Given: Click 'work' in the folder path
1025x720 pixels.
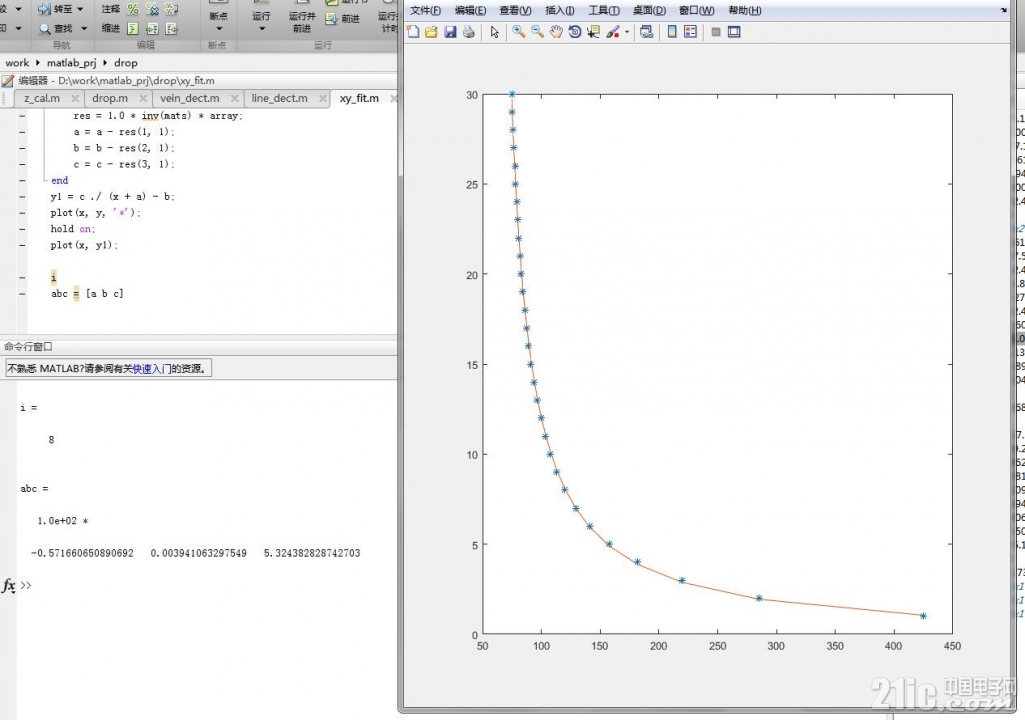Looking at the screenshot, I should pyautogui.click(x=17, y=63).
